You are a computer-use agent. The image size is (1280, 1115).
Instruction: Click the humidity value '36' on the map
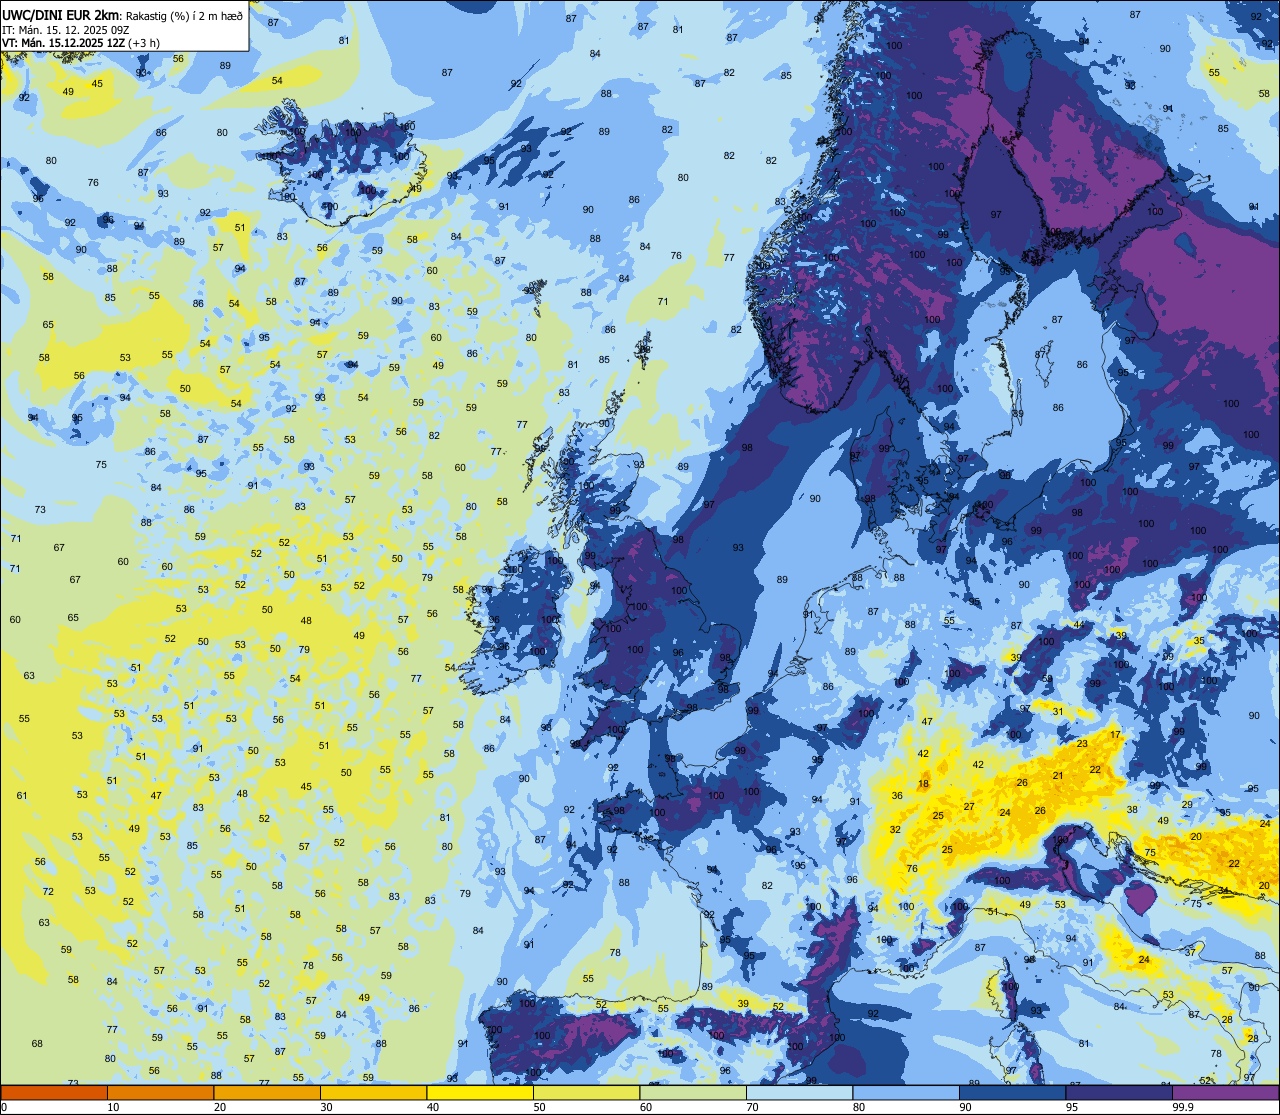[x=897, y=797]
